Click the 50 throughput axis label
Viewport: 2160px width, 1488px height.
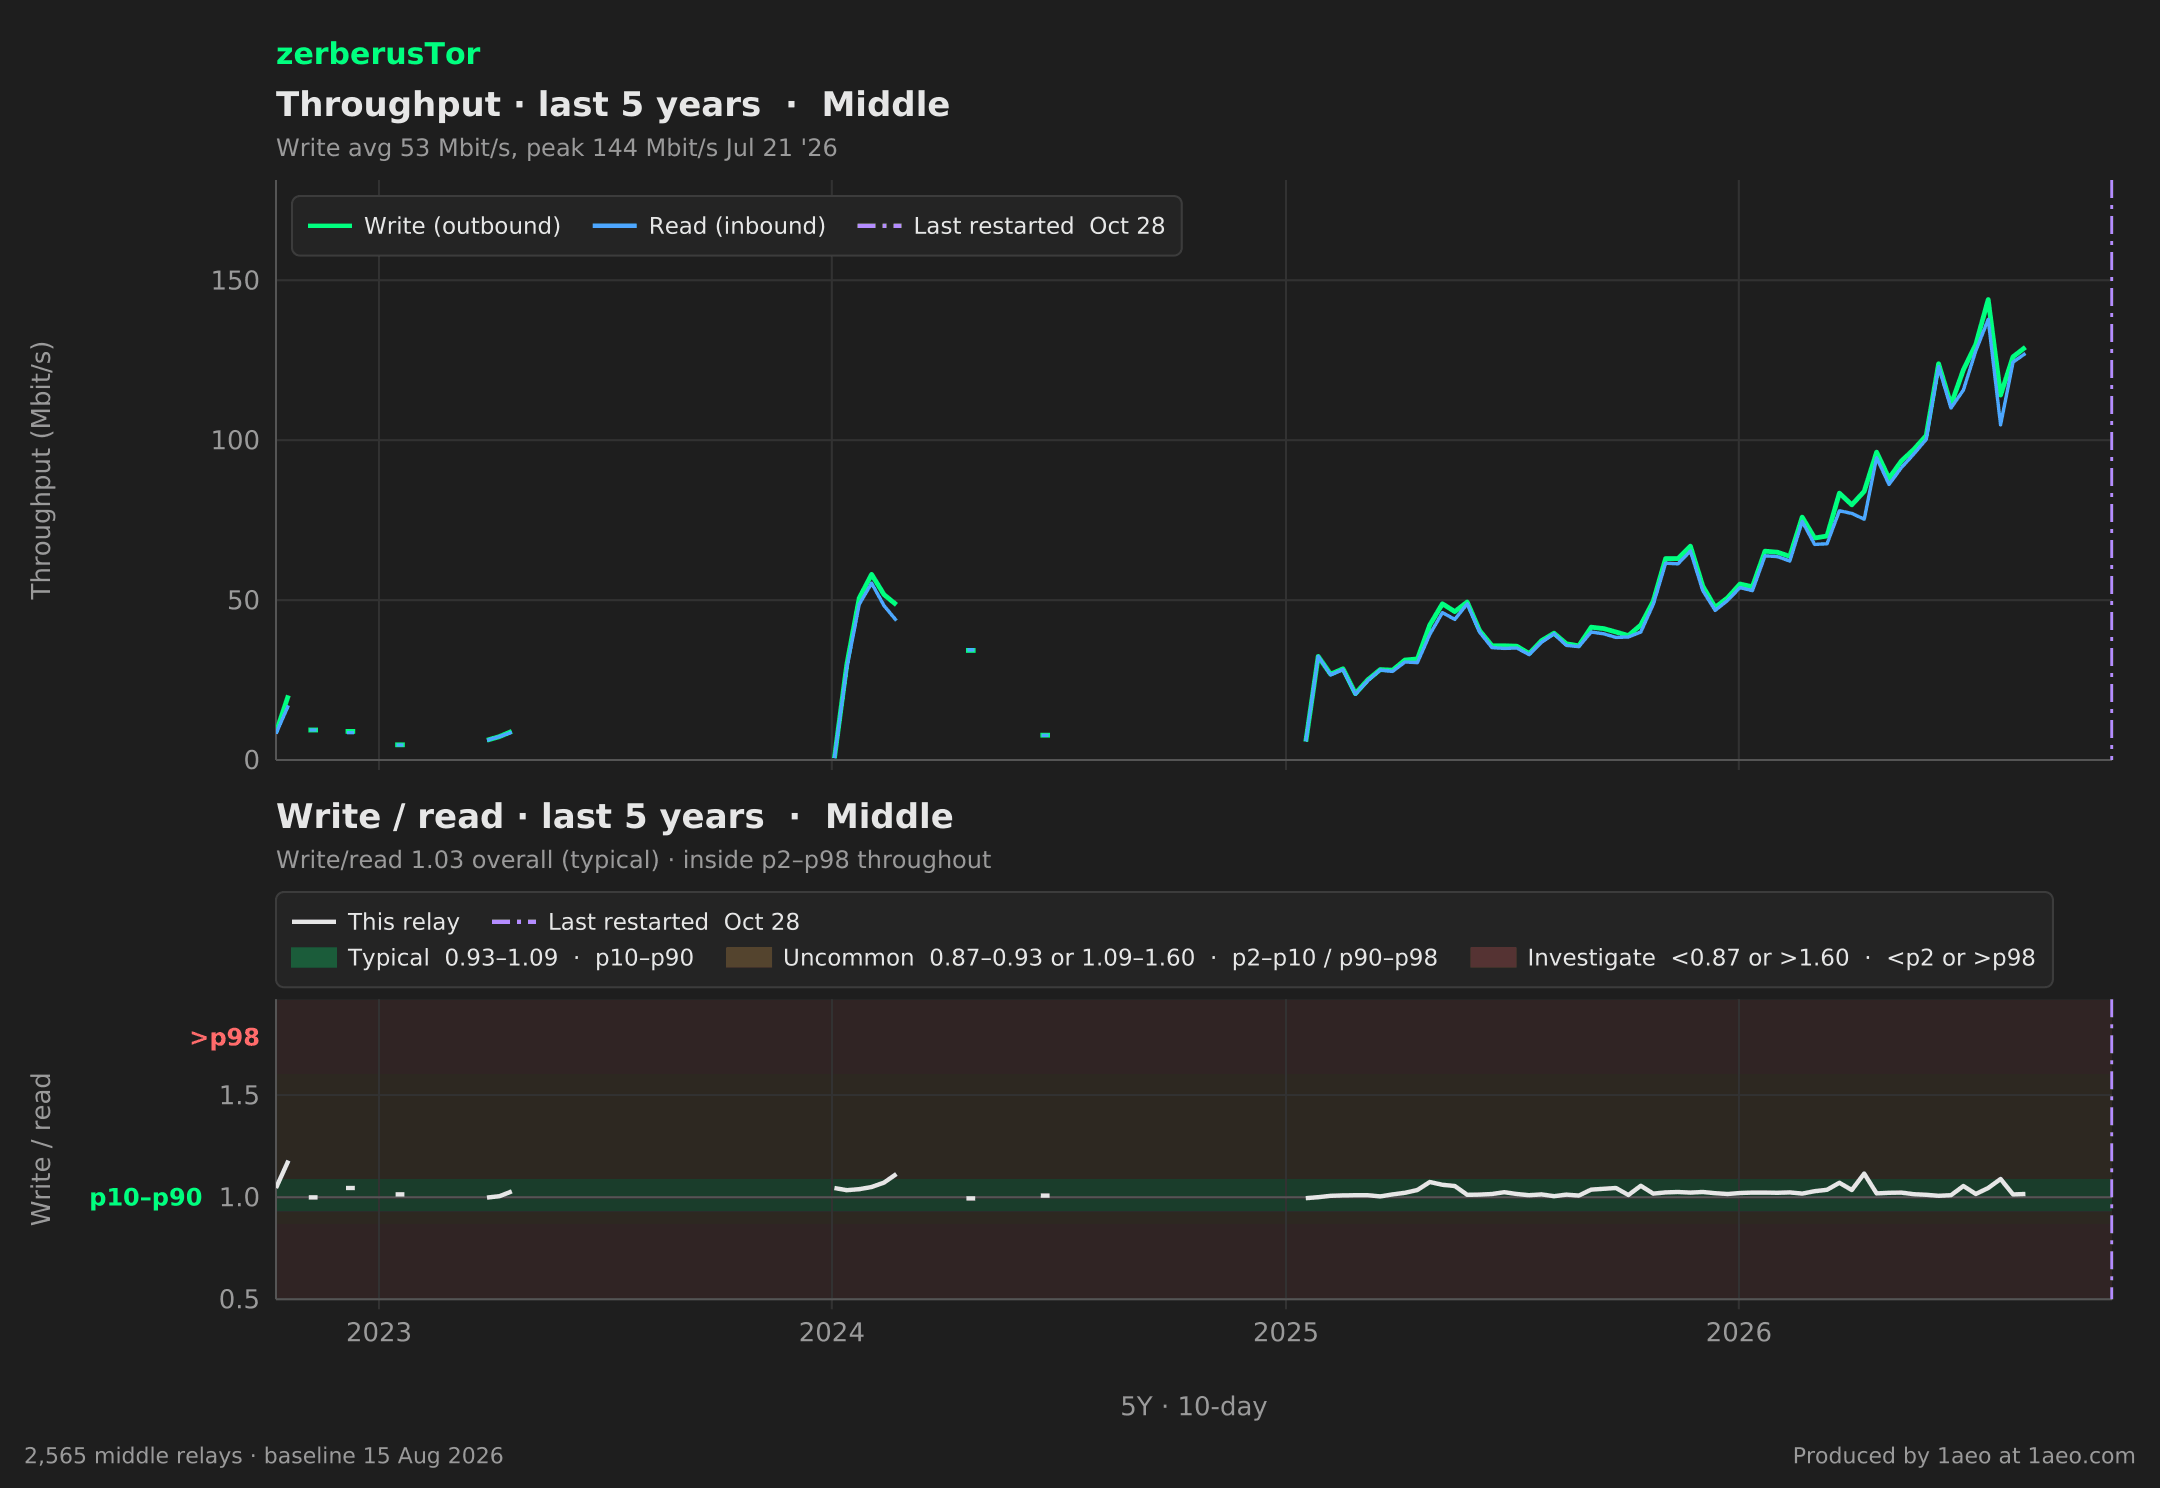243,601
